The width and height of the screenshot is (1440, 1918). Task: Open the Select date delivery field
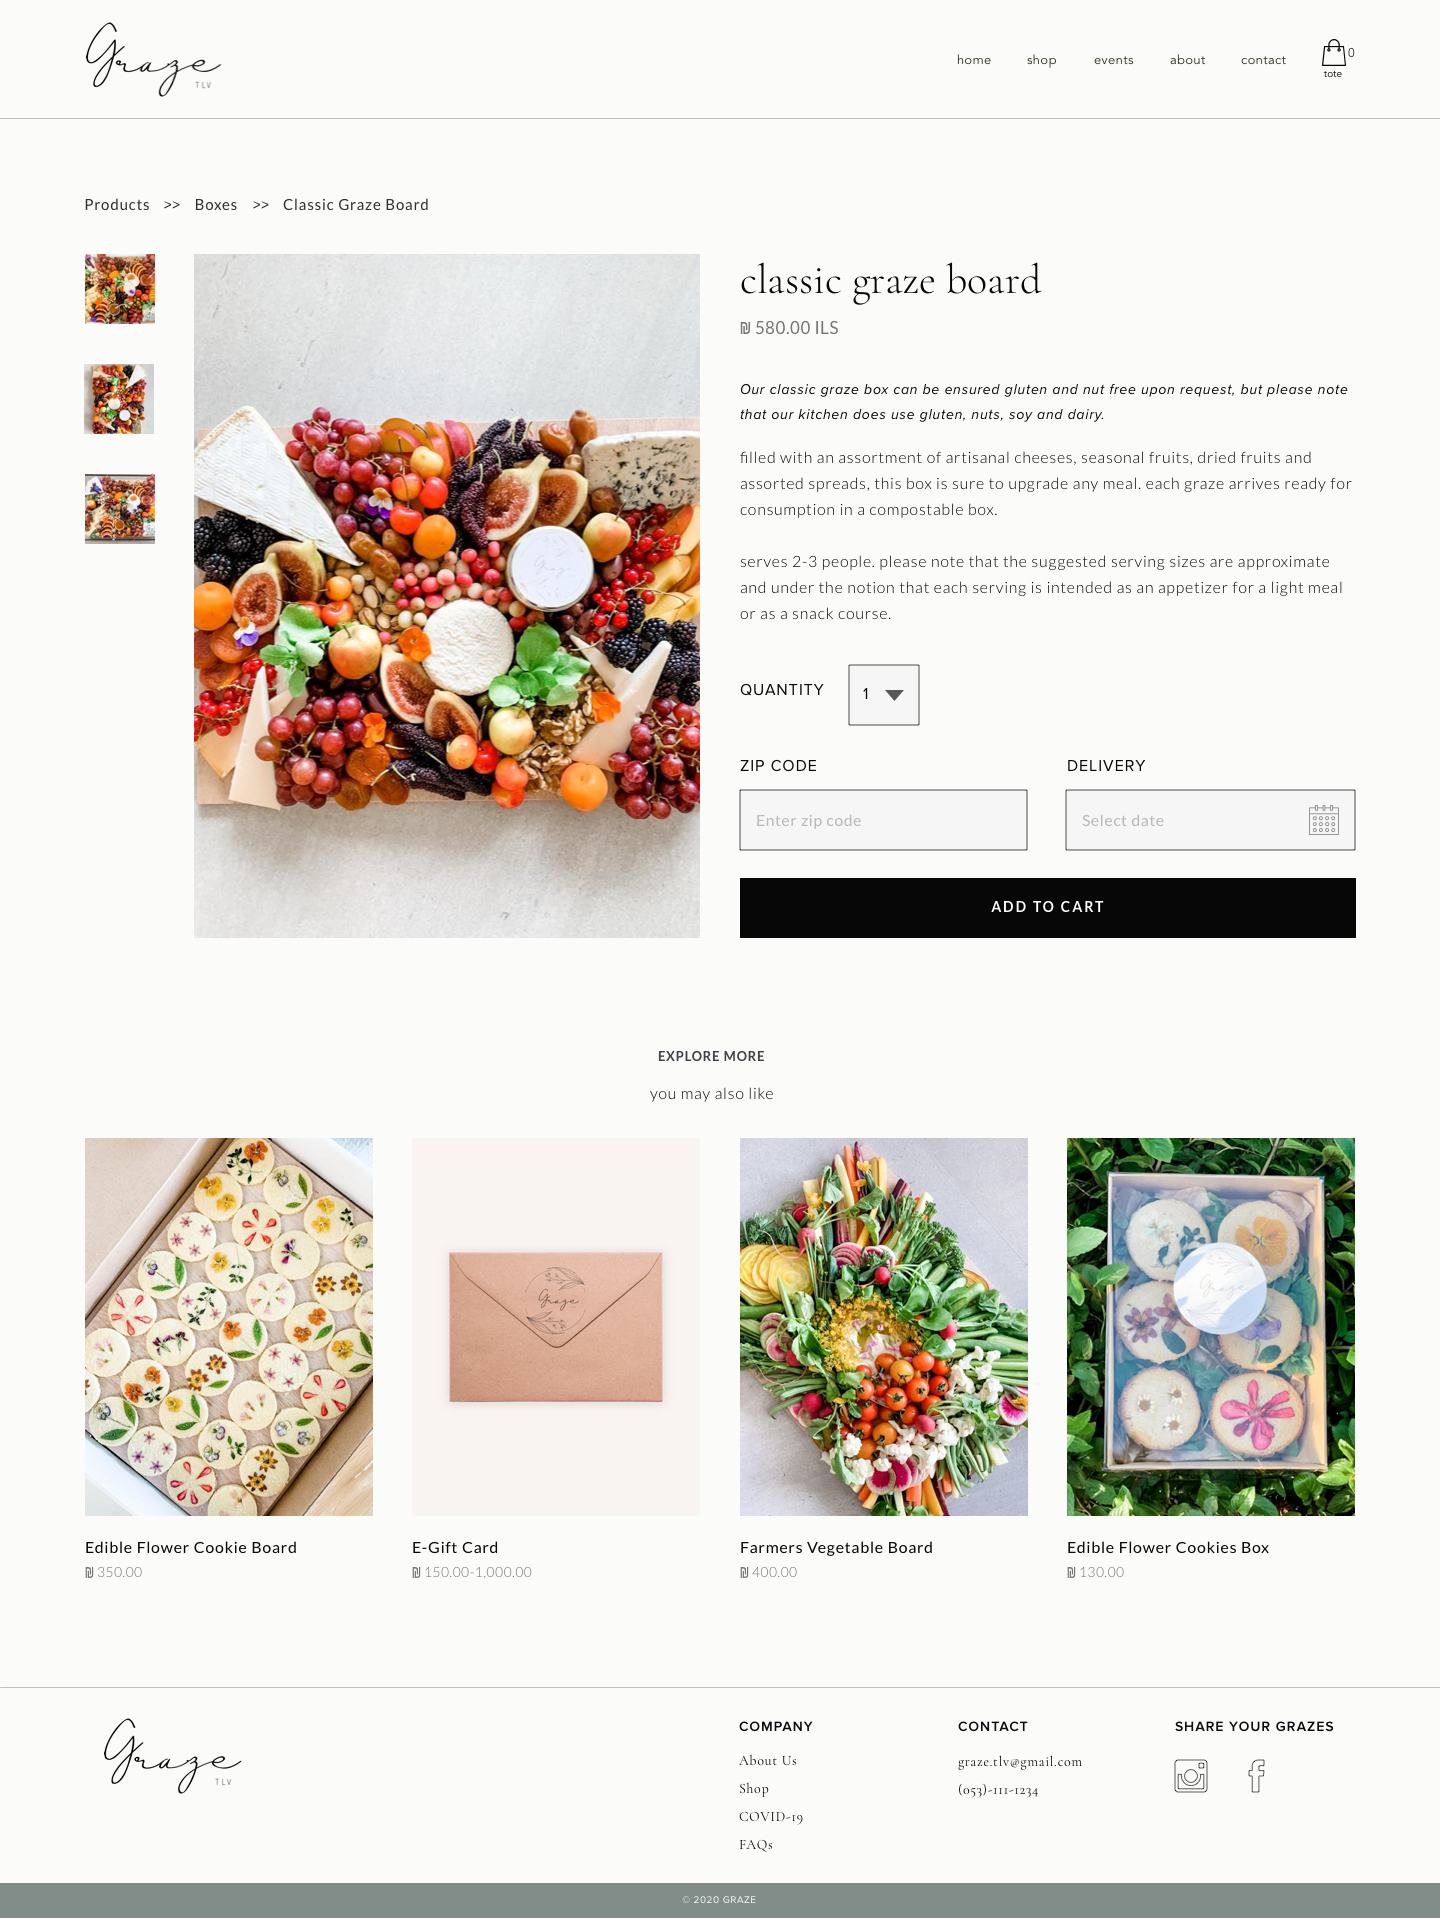pos(1210,820)
